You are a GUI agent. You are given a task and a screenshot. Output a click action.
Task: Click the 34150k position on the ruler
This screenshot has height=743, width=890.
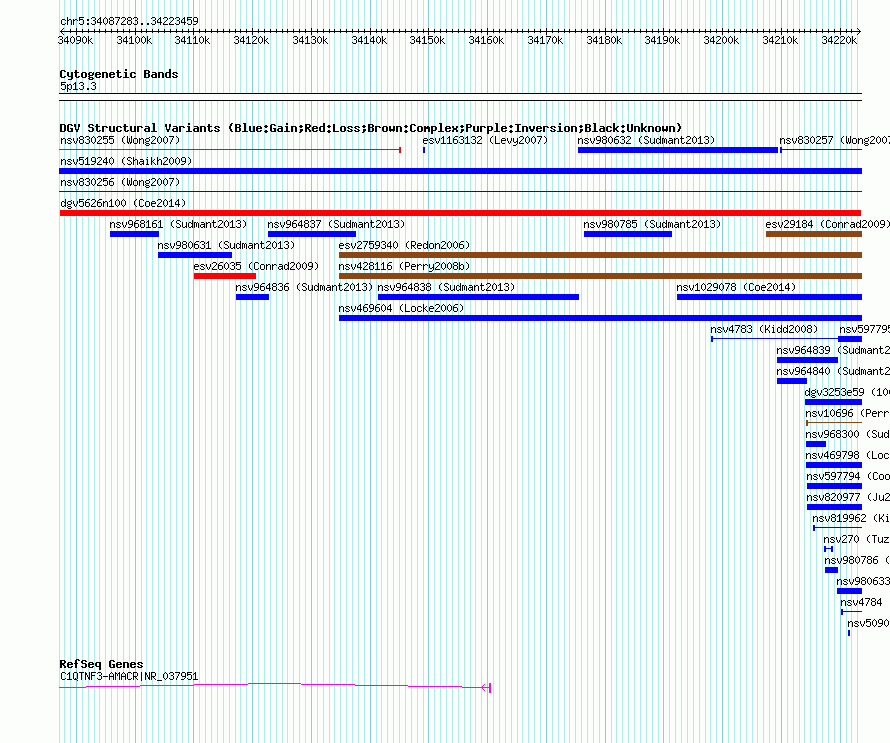click(427, 40)
